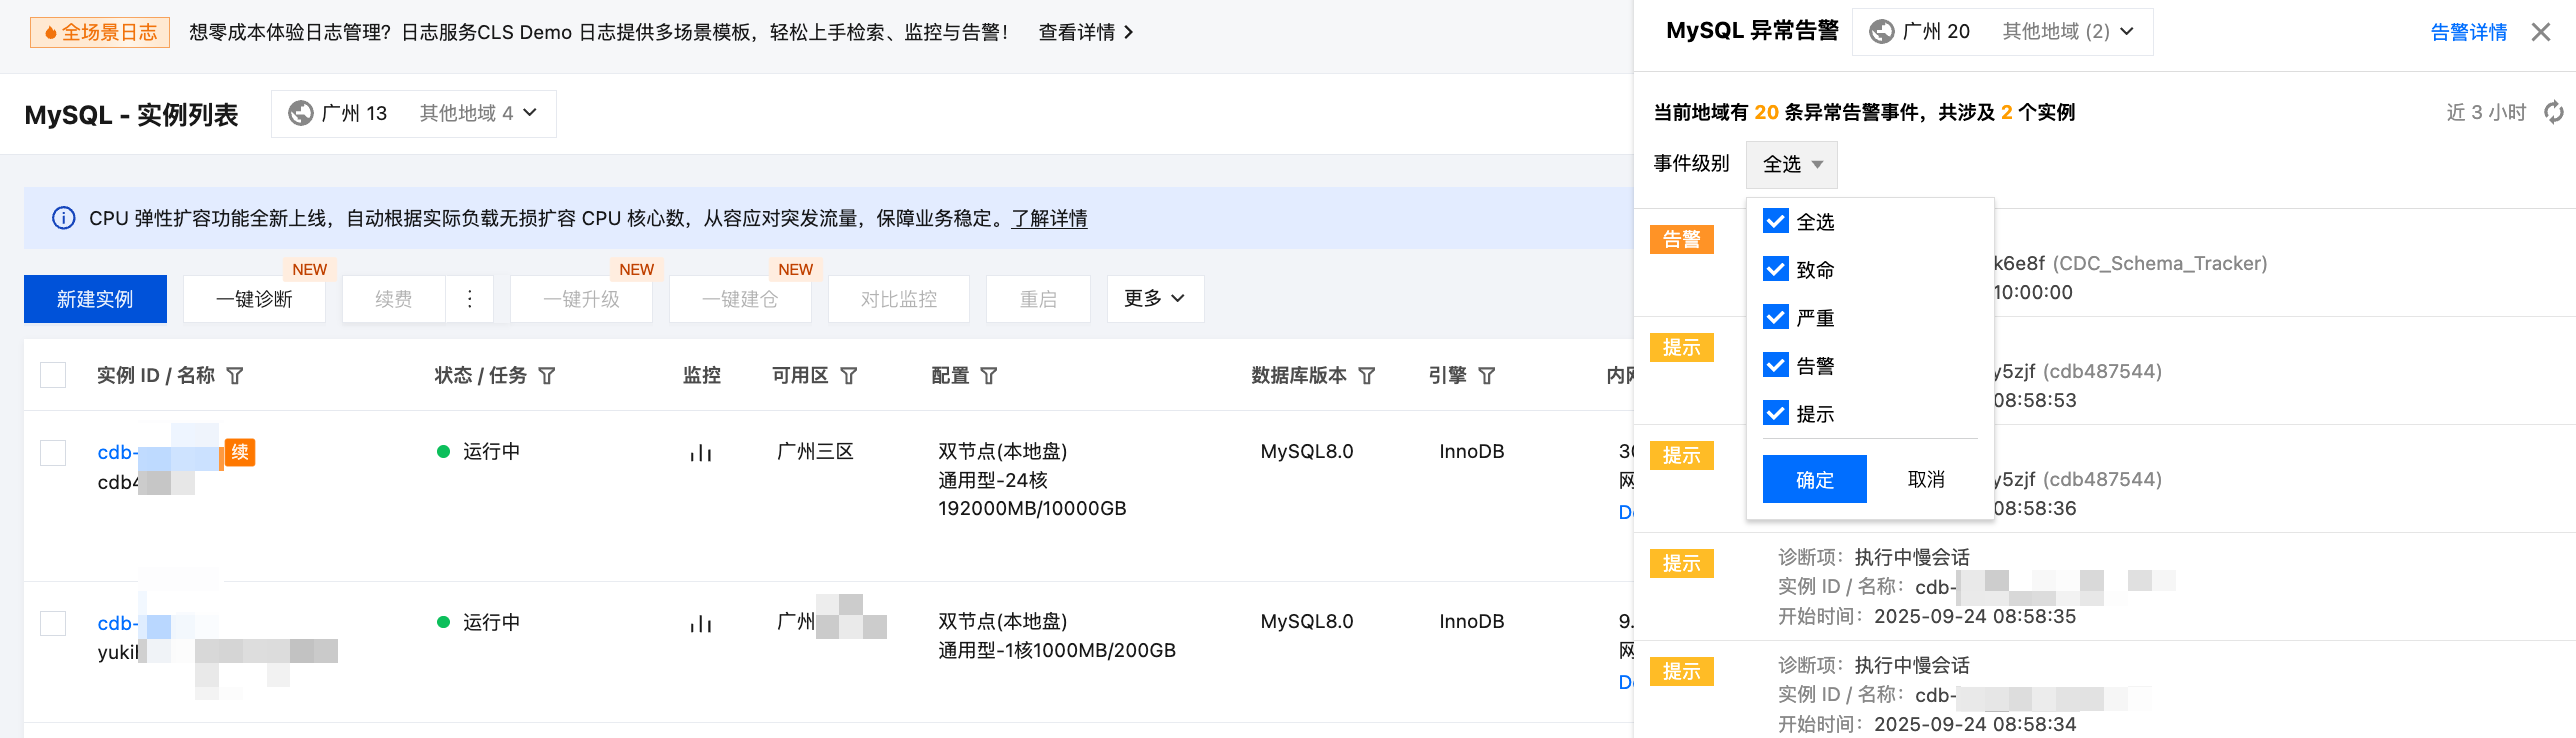Click the 通用型-1核1000MB/200GB configuration text
Image resolution: width=2576 pixels, height=738 pixels.
1057,650
